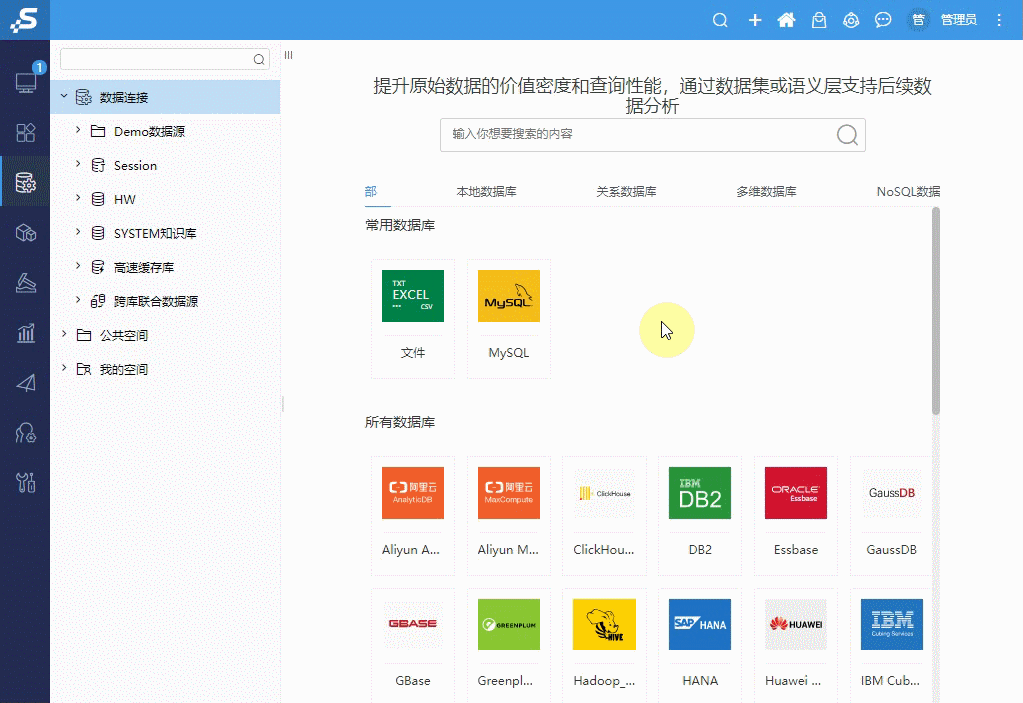Screen dimensions: 1023x703
Task: Choose the Oracle Essbase icon
Action: click(x=795, y=493)
